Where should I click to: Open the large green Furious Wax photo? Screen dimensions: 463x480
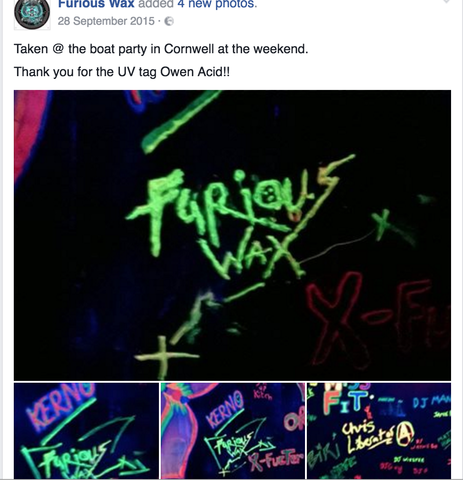pyautogui.click(x=232, y=235)
